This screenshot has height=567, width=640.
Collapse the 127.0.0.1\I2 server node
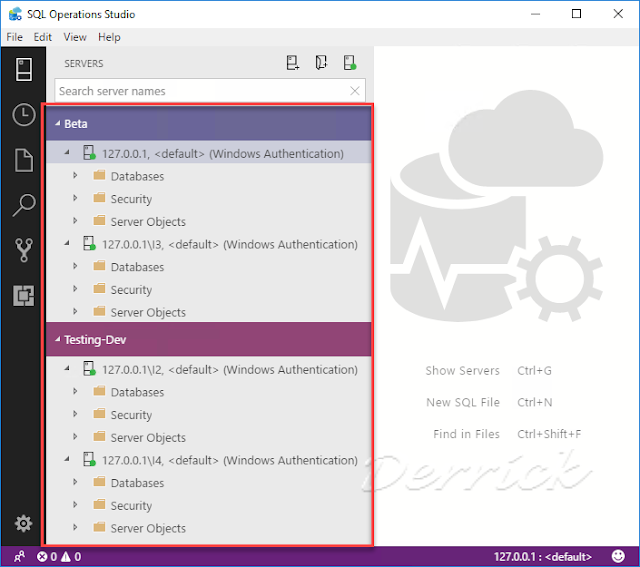(x=67, y=369)
